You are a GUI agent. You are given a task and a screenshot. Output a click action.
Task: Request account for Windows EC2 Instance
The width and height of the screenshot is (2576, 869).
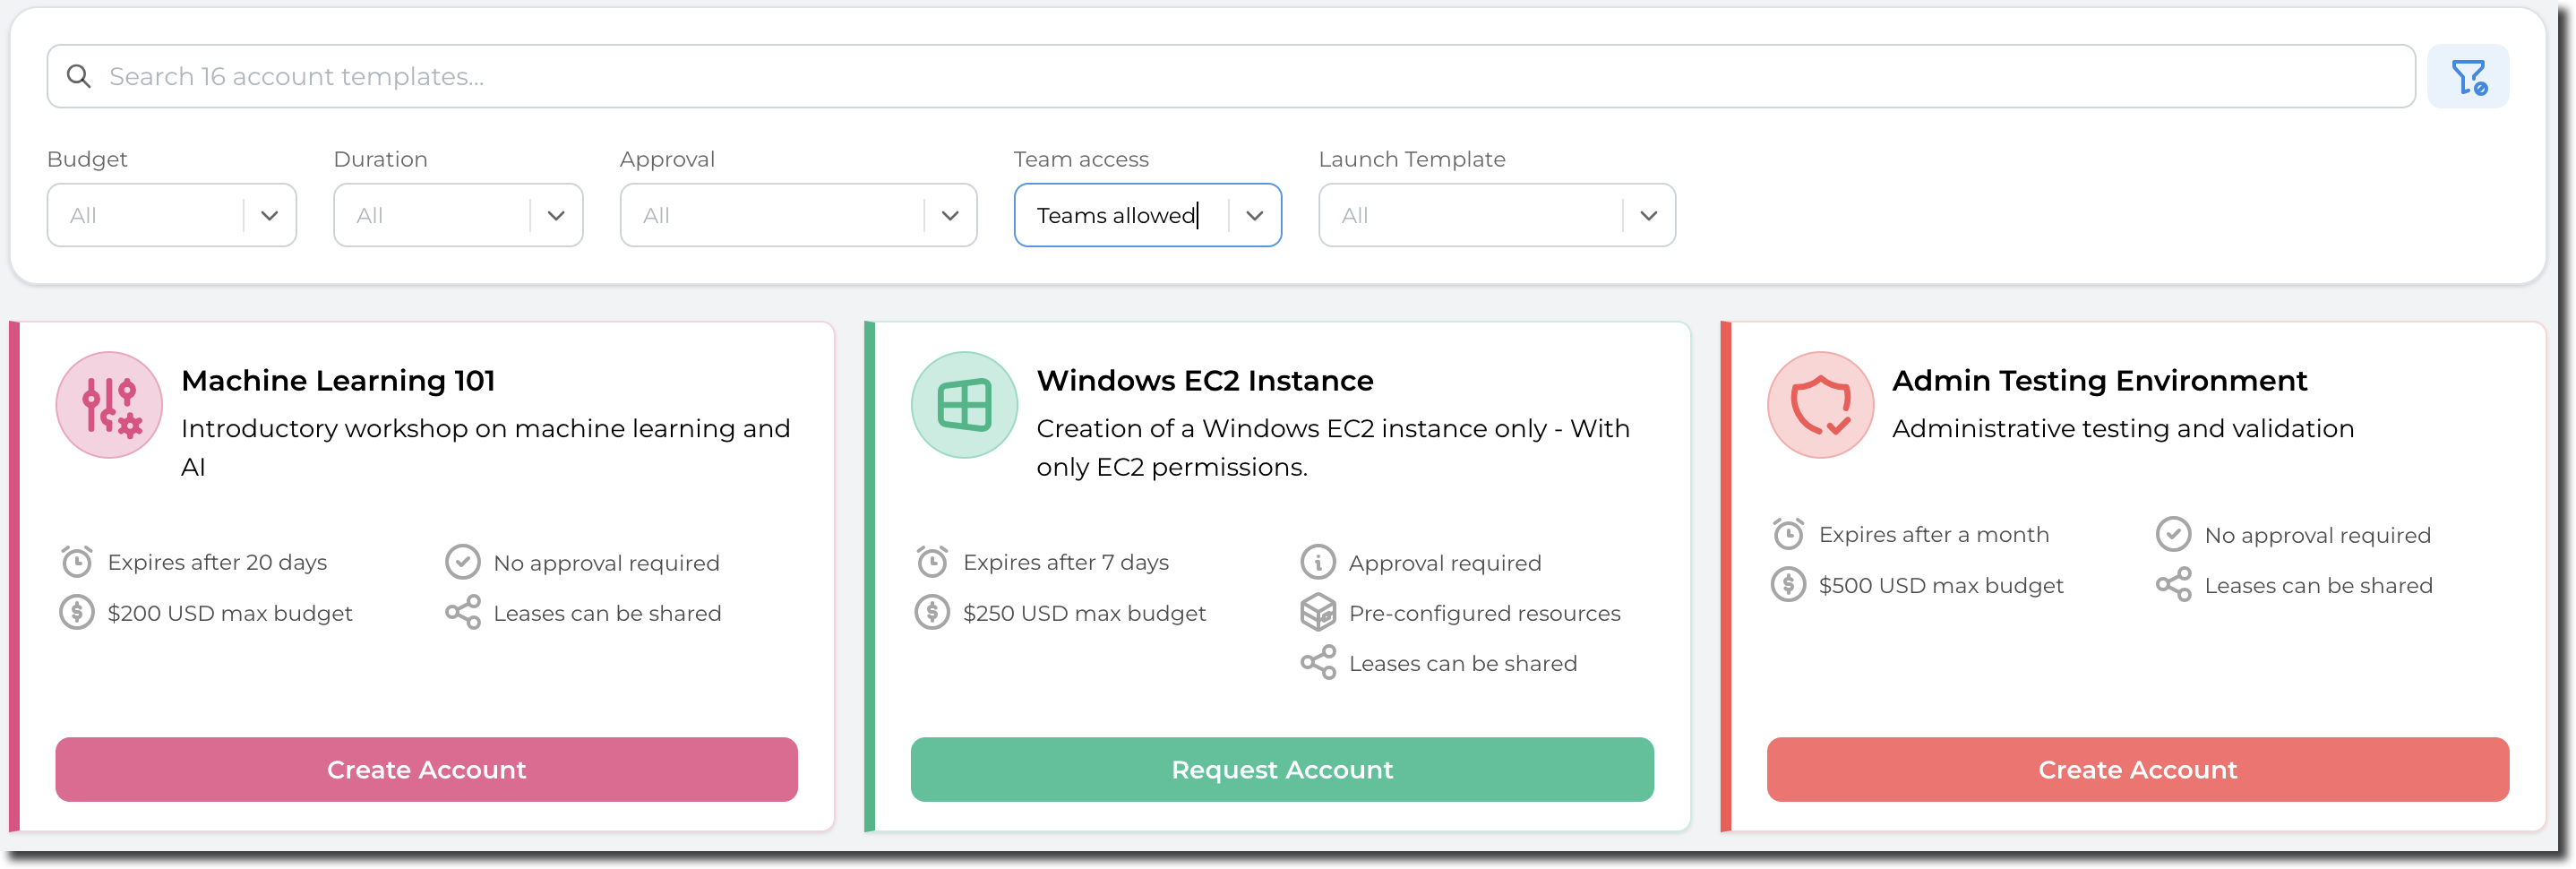point(1281,769)
